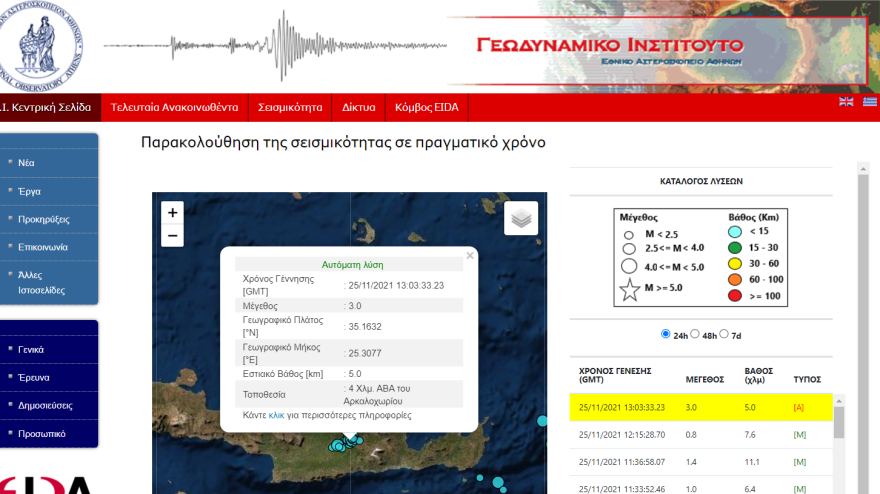Click the cyan earthquake marker cluster on Crete
Viewport: 880px width, 494px height.
pos(346,443)
